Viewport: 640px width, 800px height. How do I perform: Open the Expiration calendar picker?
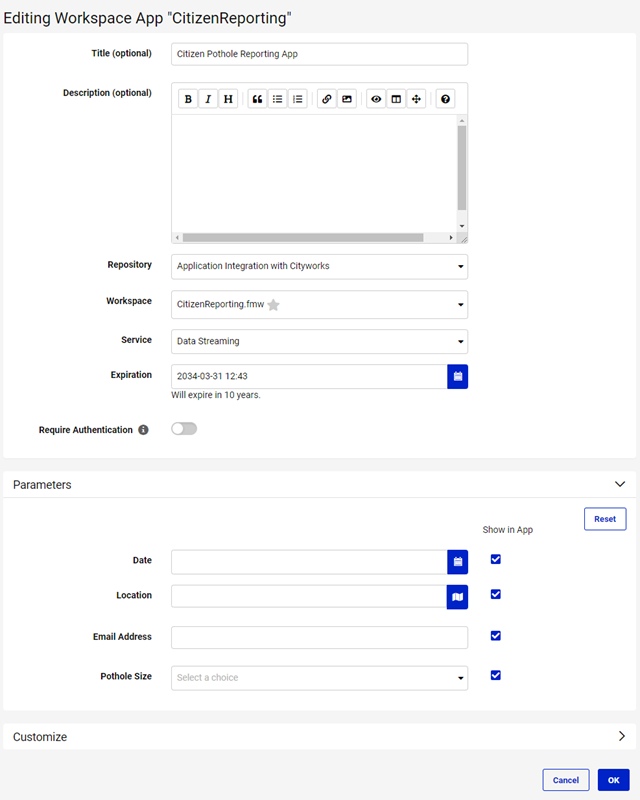coord(458,377)
